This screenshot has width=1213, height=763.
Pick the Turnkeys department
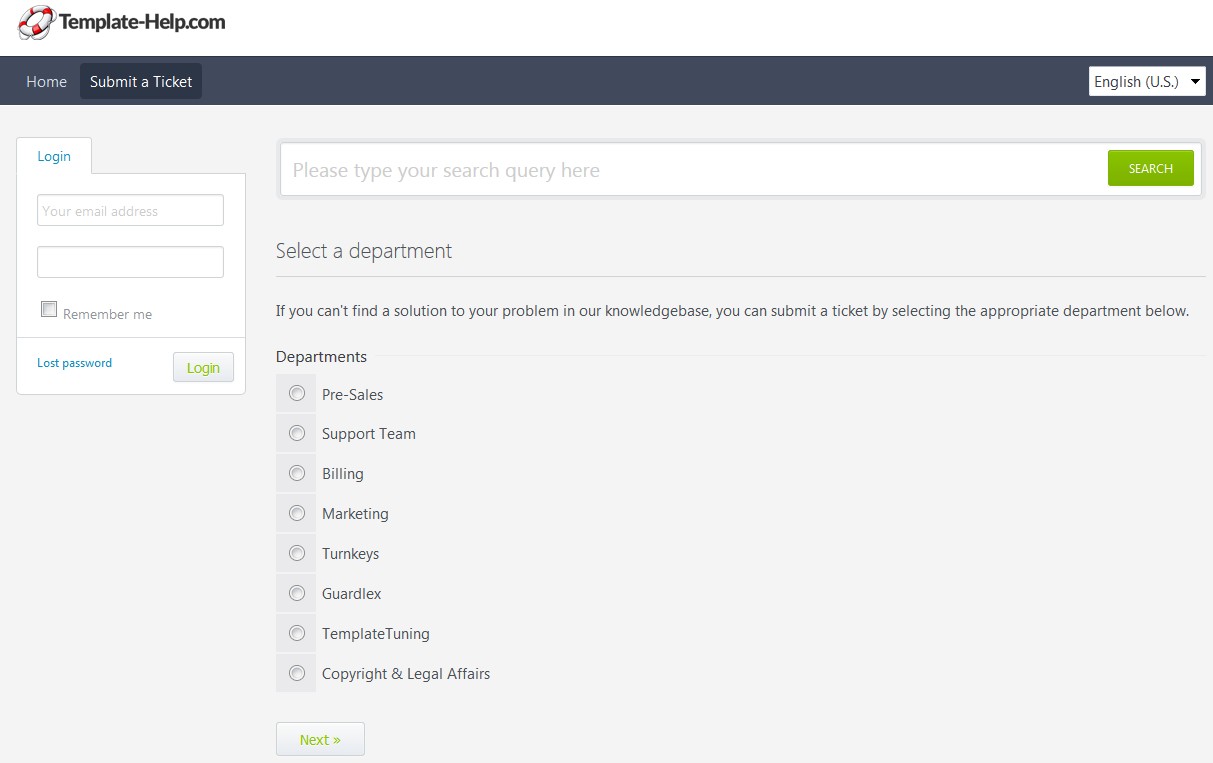click(296, 553)
